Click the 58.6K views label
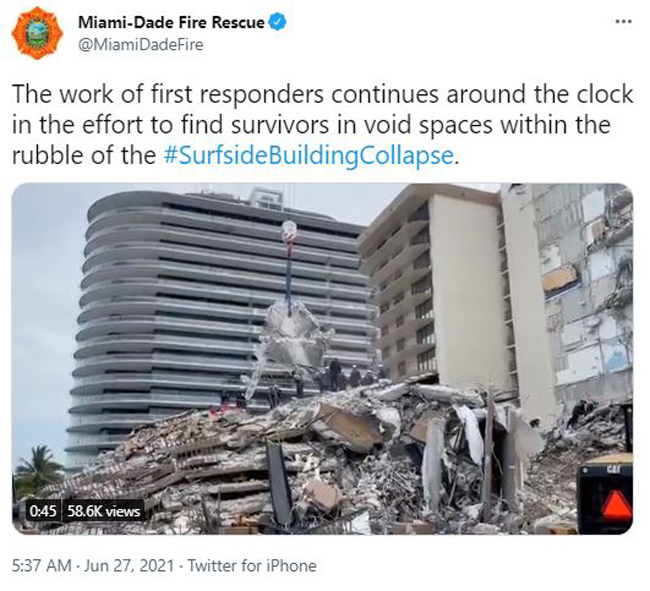Viewport: 650px width, 591px height. (x=104, y=511)
